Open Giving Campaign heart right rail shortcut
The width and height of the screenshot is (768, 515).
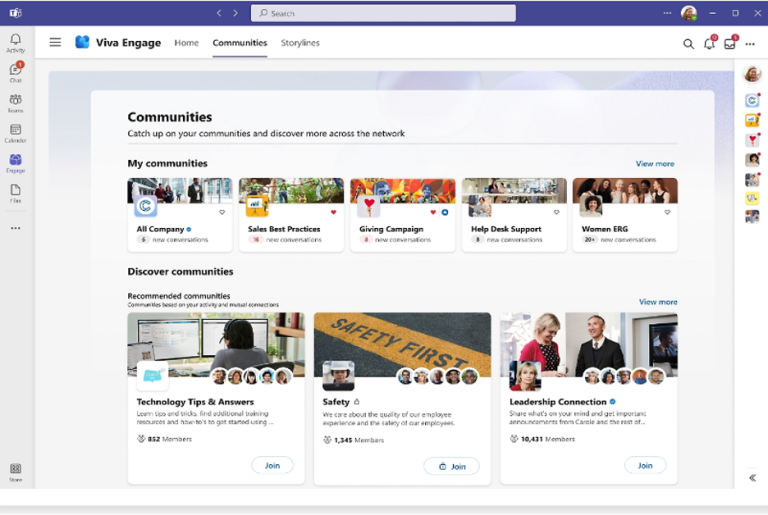[752, 140]
